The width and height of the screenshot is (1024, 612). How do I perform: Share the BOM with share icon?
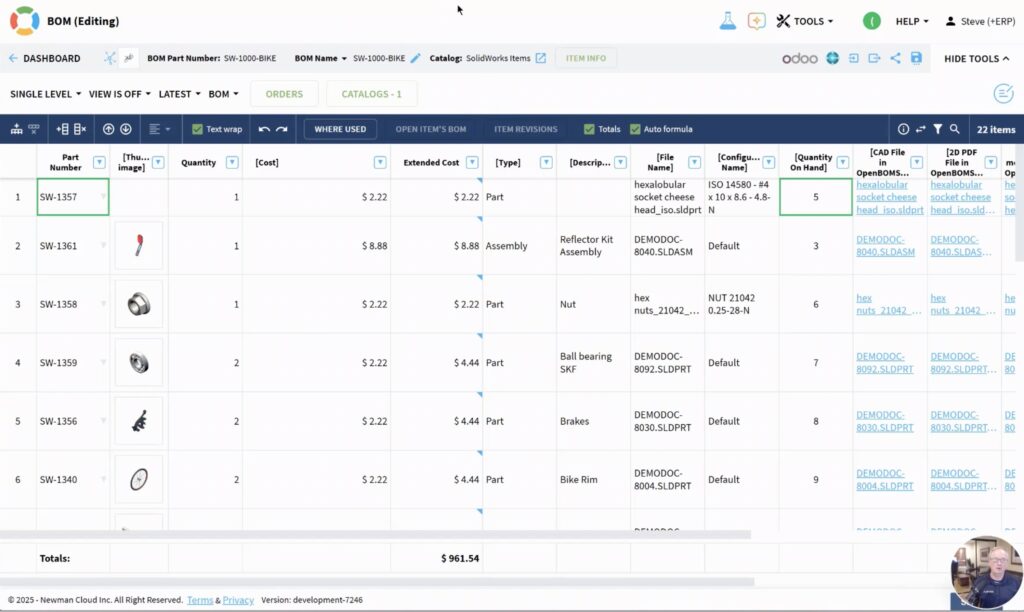click(895, 58)
